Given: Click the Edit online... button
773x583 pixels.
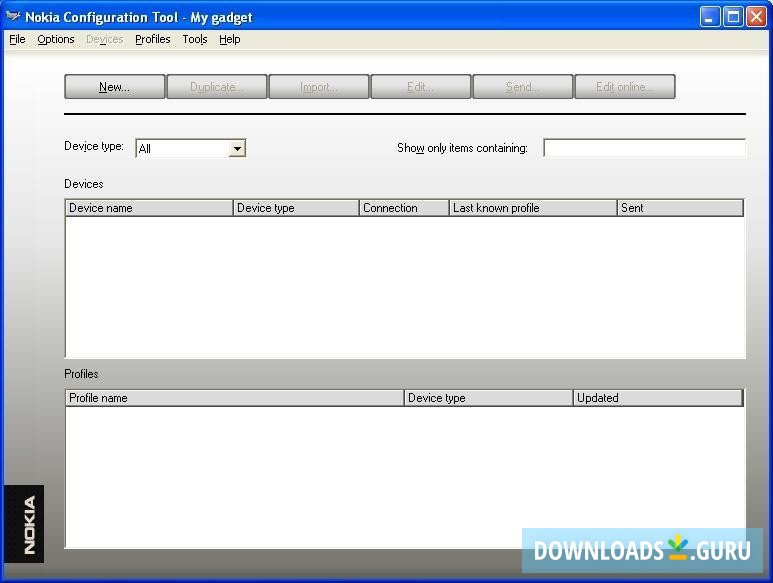Looking at the screenshot, I should pyautogui.click(x=625, y=87).
